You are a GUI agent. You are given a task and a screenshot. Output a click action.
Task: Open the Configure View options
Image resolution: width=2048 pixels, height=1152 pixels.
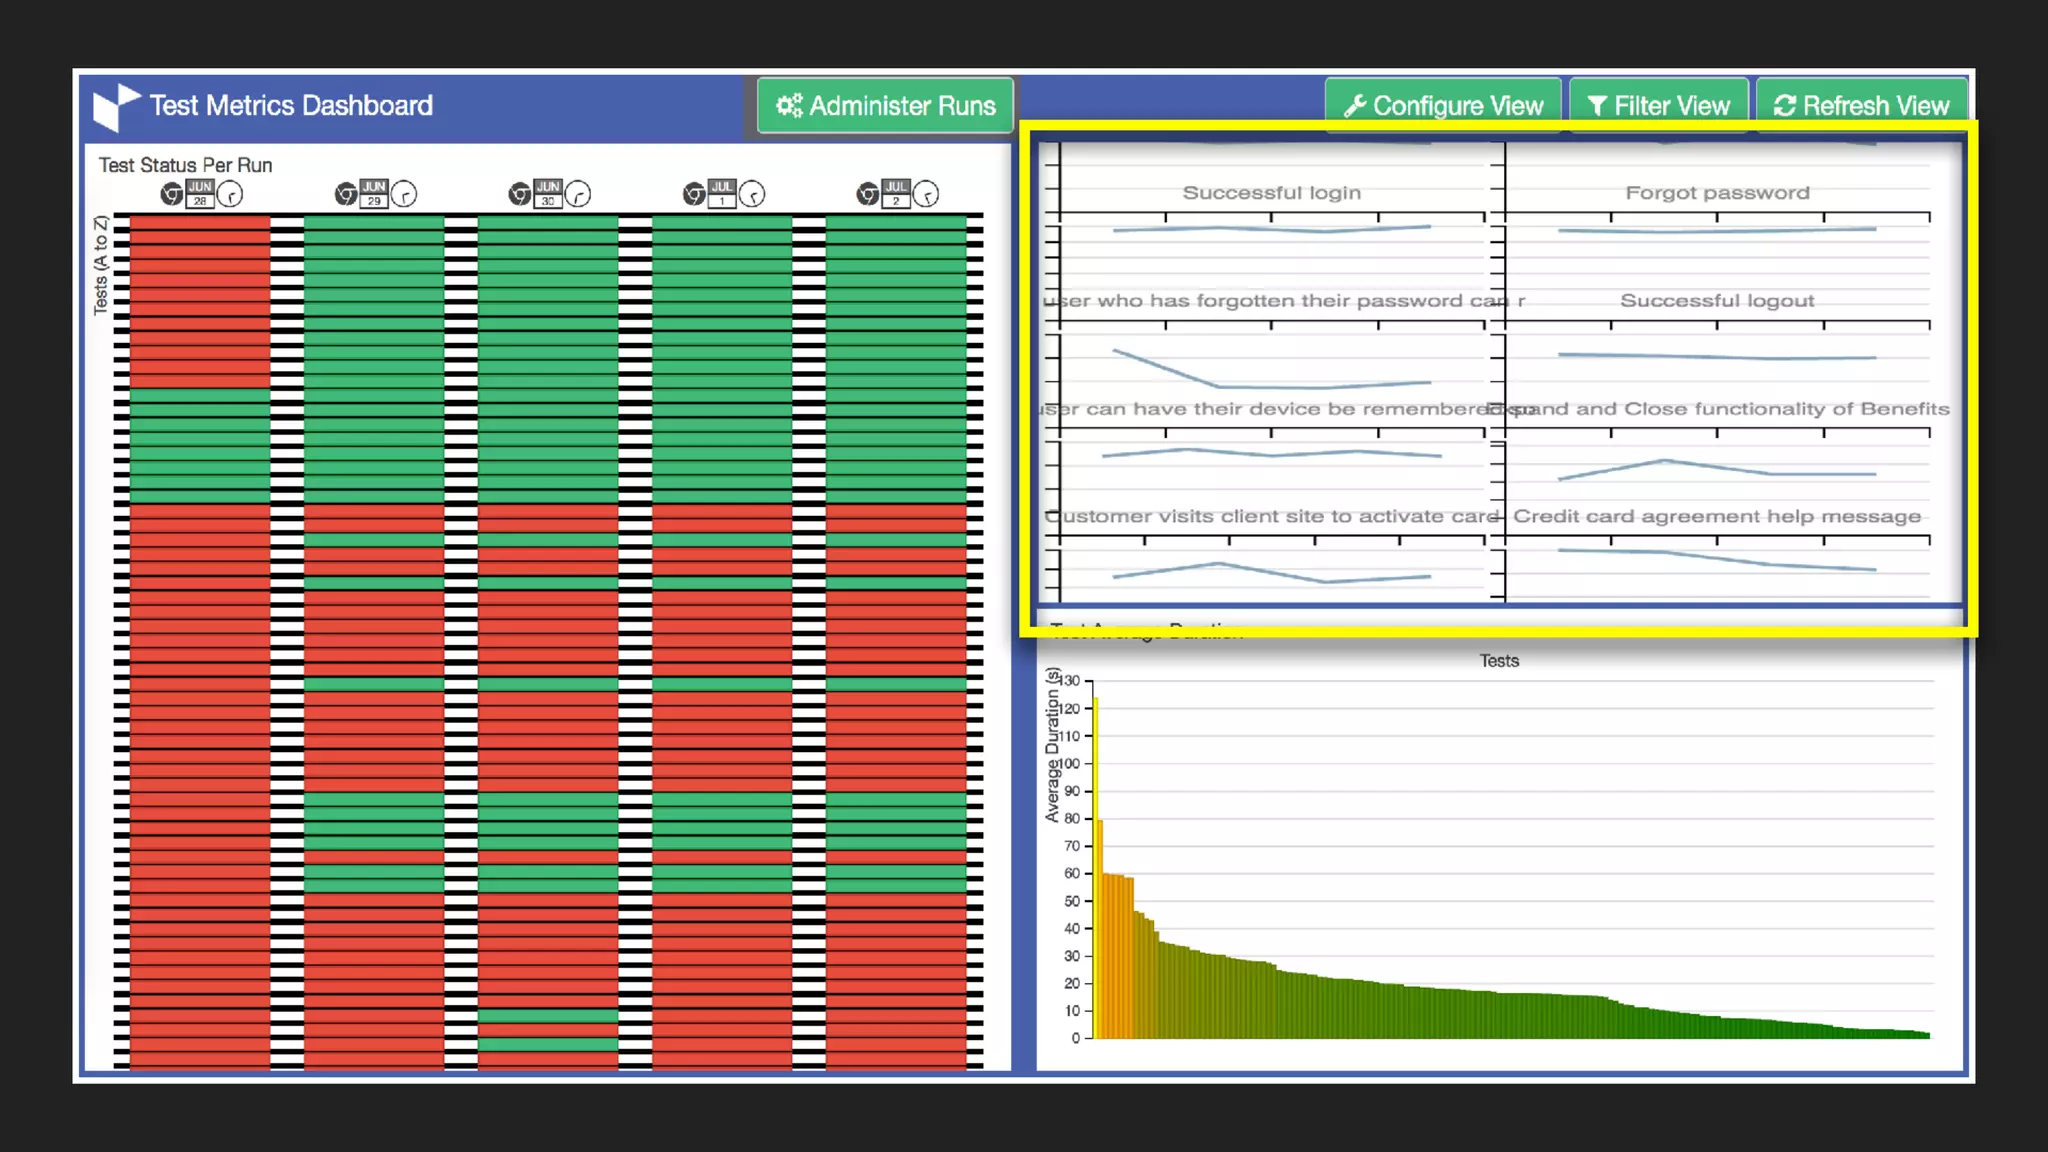(x=1443, y=106)
